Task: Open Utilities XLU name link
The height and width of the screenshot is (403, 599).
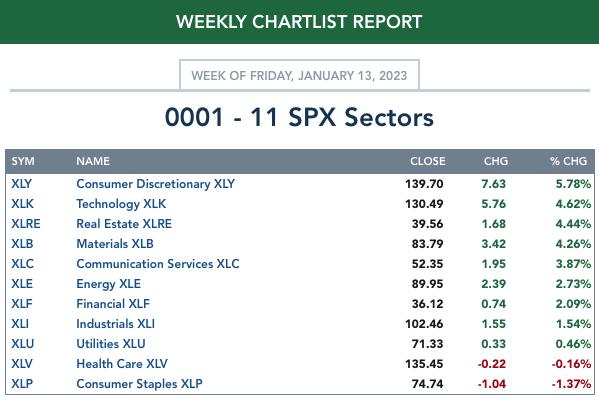Action: coord(111,343)
